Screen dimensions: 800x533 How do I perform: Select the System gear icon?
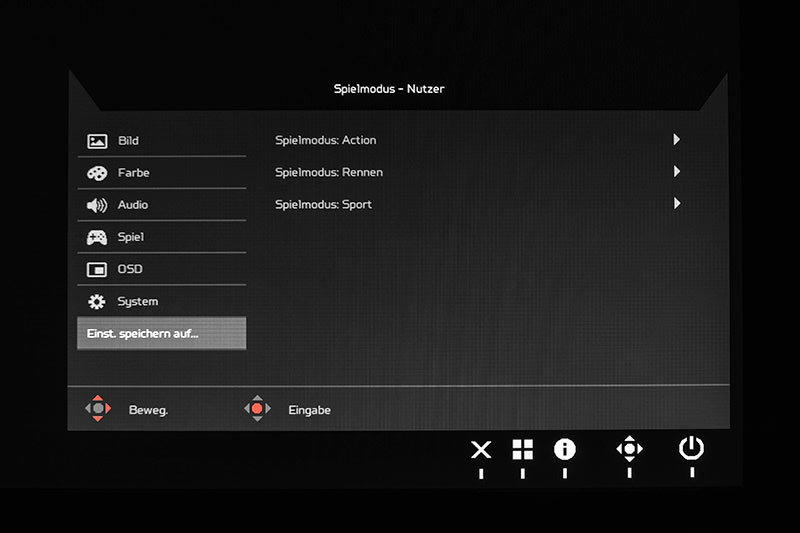click(x=96, y=301)
